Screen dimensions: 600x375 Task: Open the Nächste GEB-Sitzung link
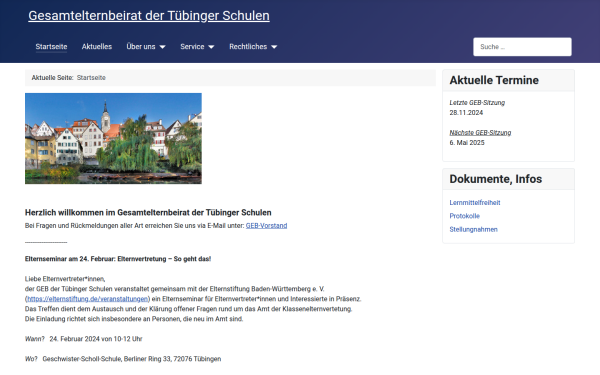[x=480, y=133]
